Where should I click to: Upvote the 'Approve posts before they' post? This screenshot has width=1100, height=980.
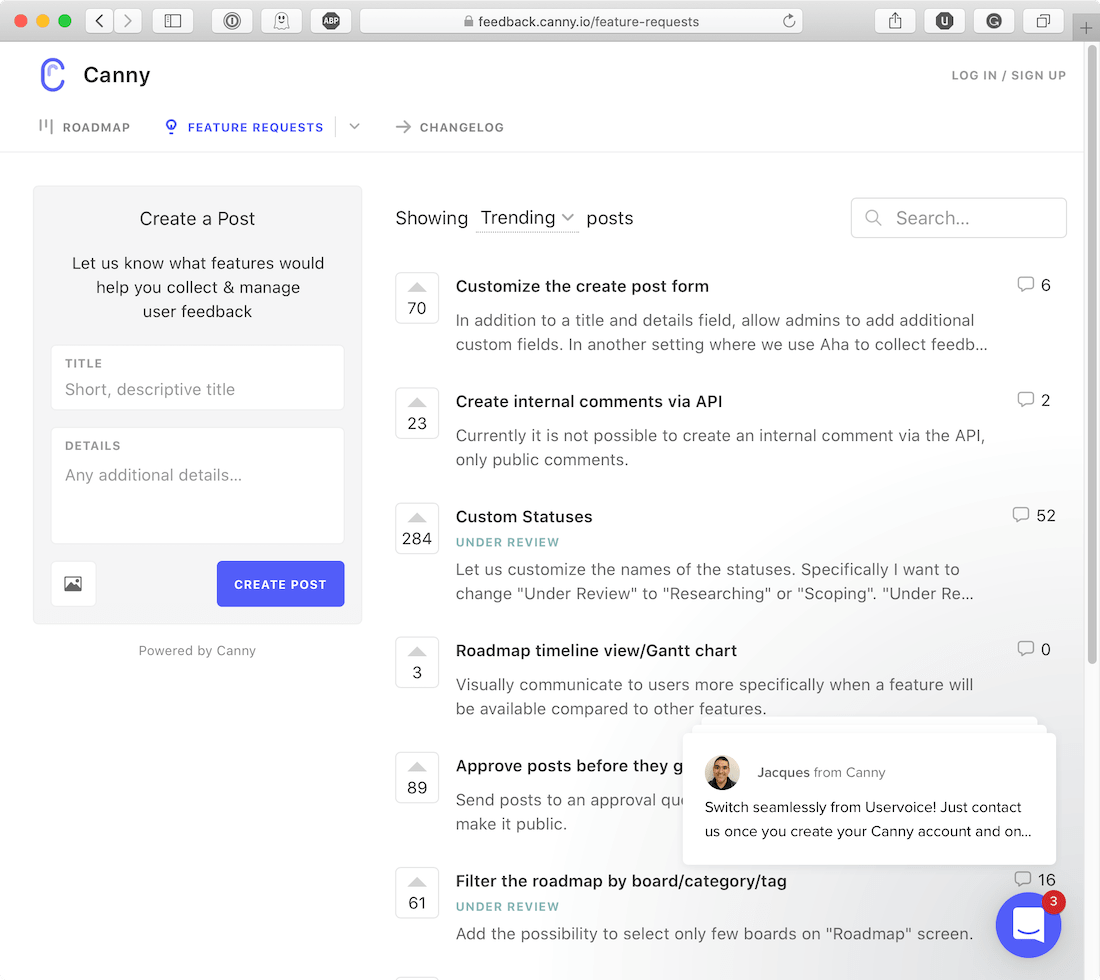click(x=417, y=777)
